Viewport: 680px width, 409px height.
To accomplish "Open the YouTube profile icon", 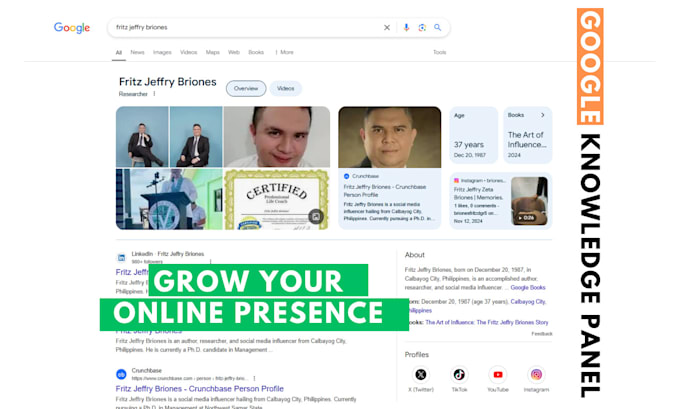I will [x=498, y=374].
